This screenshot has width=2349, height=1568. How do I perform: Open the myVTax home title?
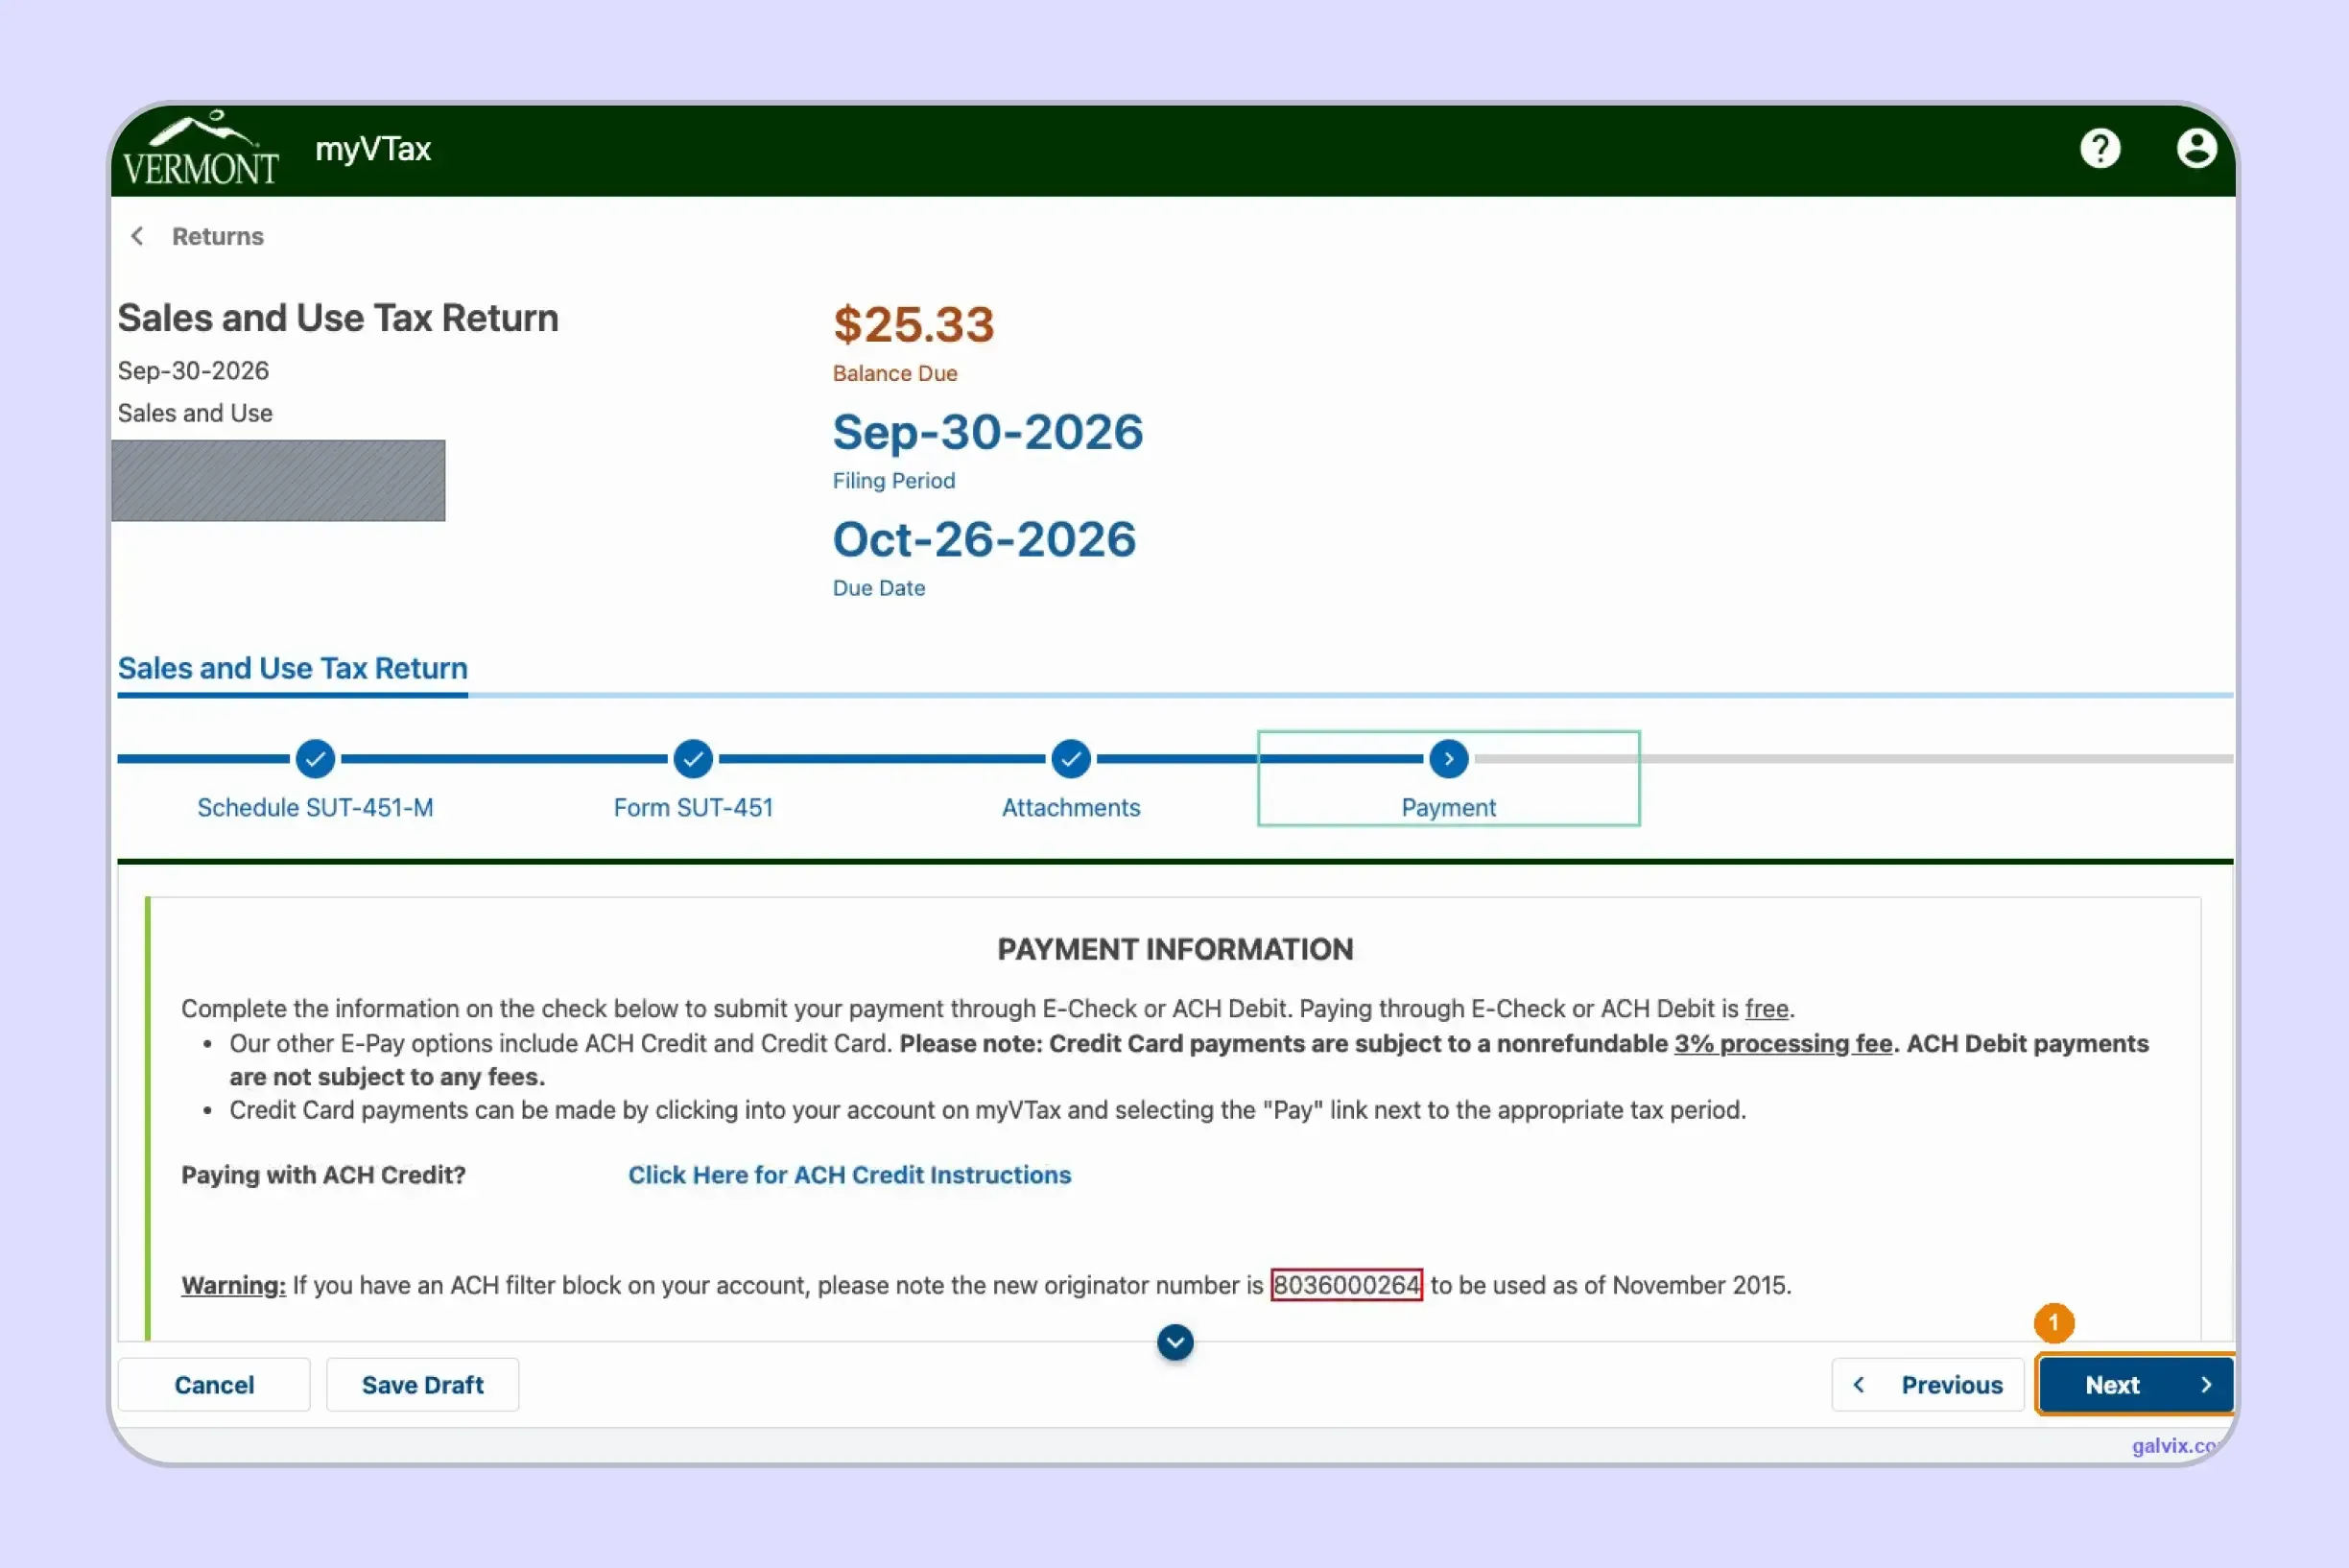point(373,149)
